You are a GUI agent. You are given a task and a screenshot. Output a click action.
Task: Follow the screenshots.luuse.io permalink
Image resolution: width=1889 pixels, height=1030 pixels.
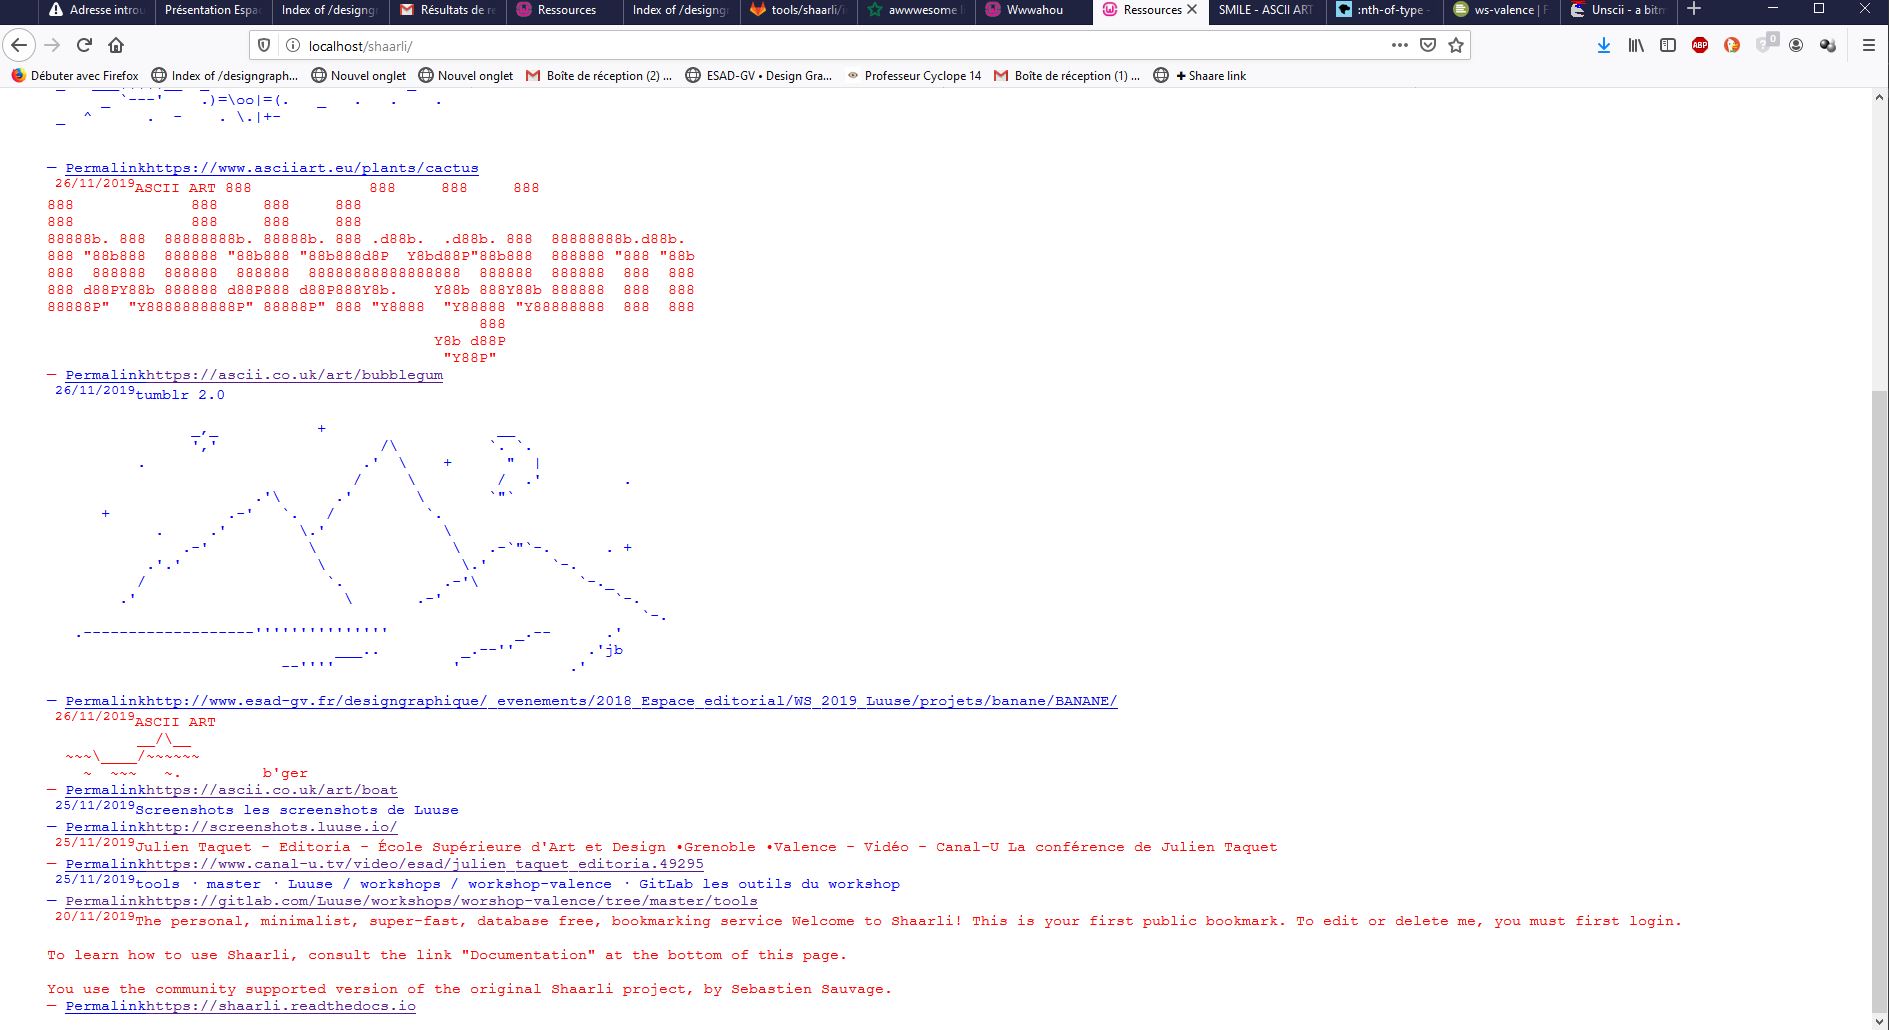(x=231, y=827)
